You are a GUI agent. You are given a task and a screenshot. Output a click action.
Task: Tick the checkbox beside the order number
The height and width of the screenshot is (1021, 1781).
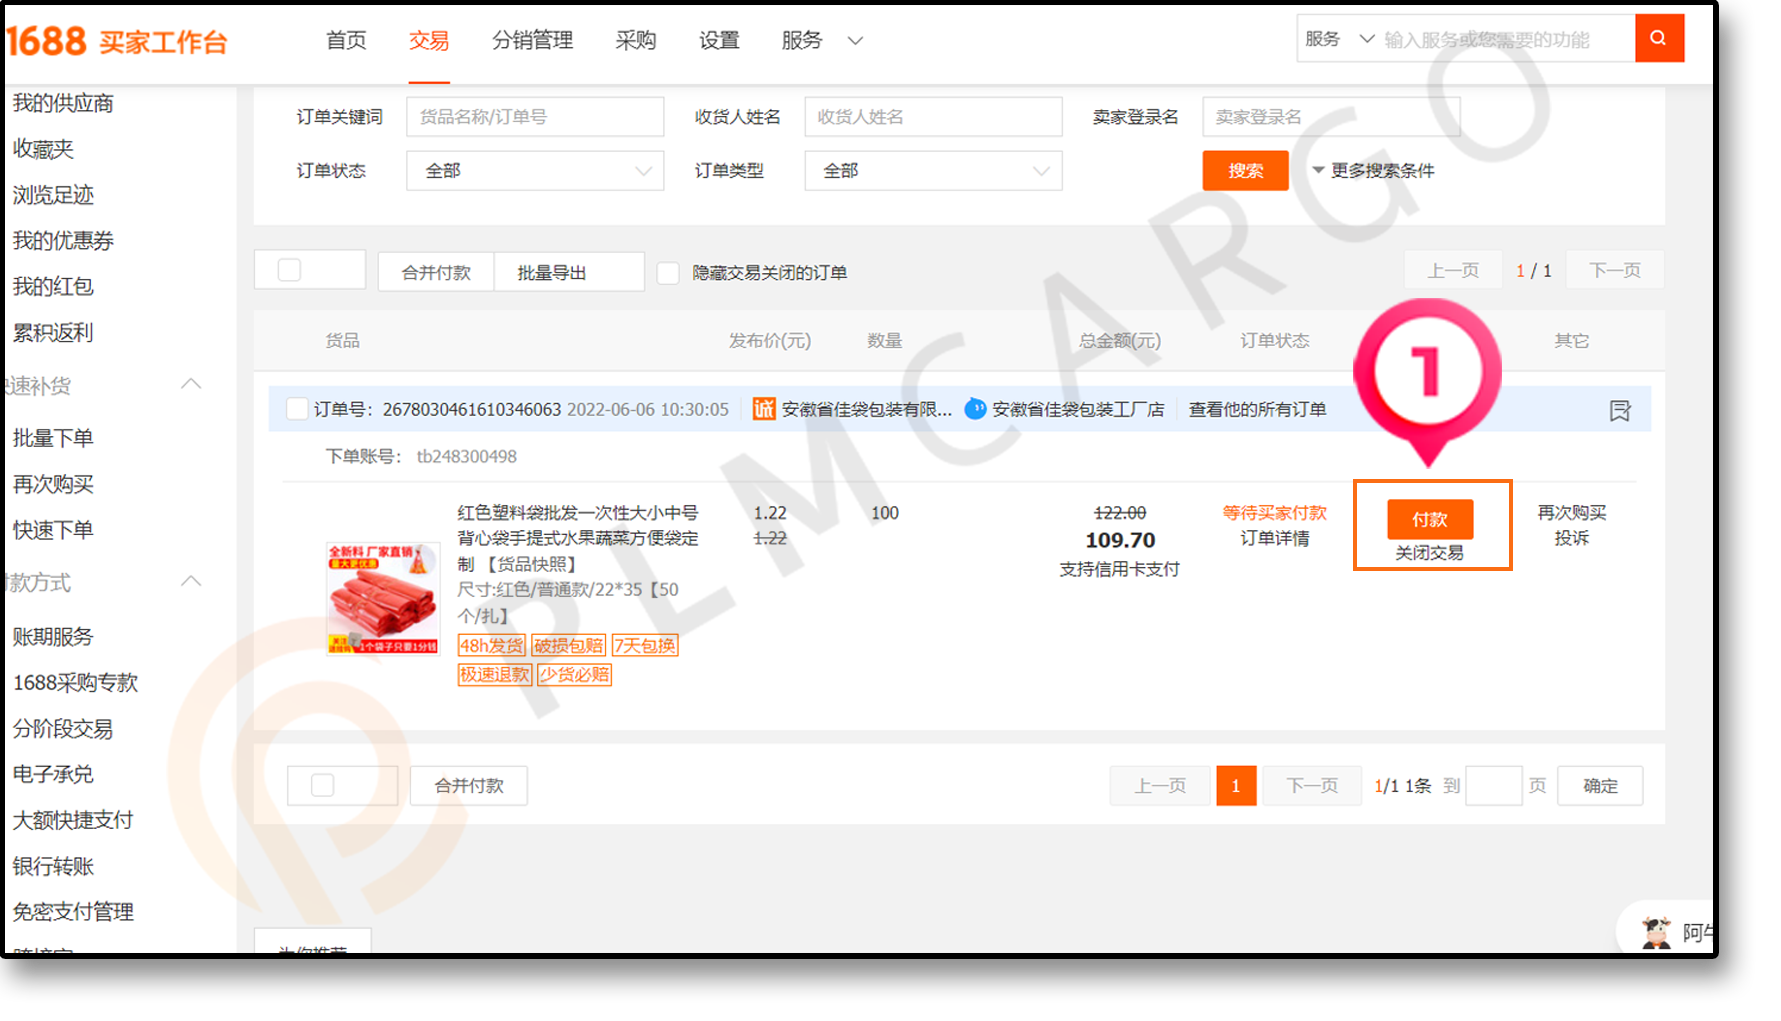[x=297, y=409]
